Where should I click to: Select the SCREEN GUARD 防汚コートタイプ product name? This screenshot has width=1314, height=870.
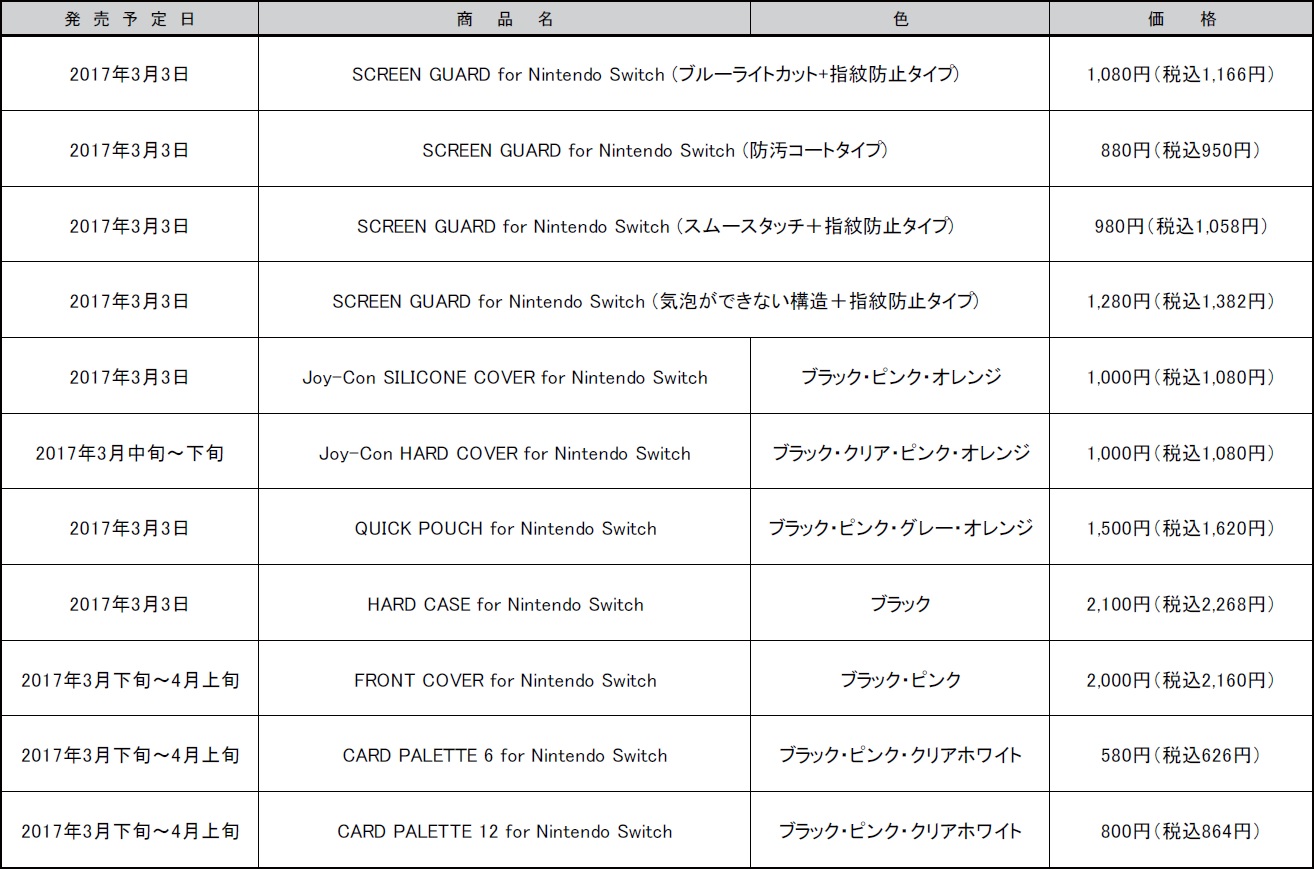click(x=654, y=150)
